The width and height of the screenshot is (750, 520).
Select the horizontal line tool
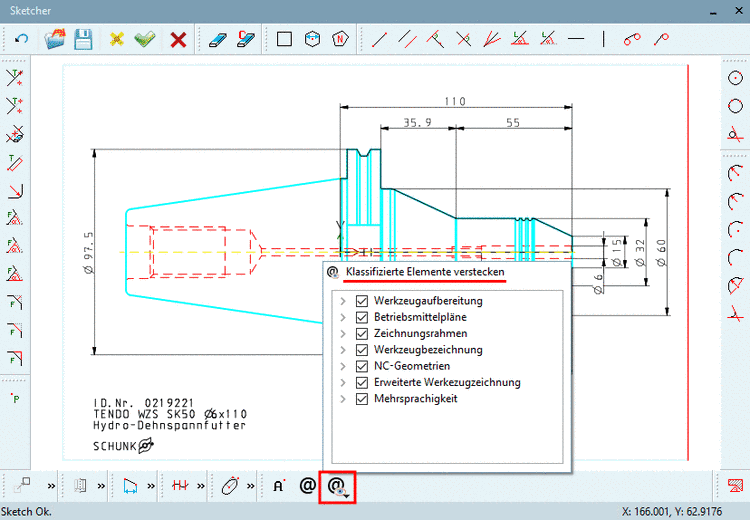point(576,39)
